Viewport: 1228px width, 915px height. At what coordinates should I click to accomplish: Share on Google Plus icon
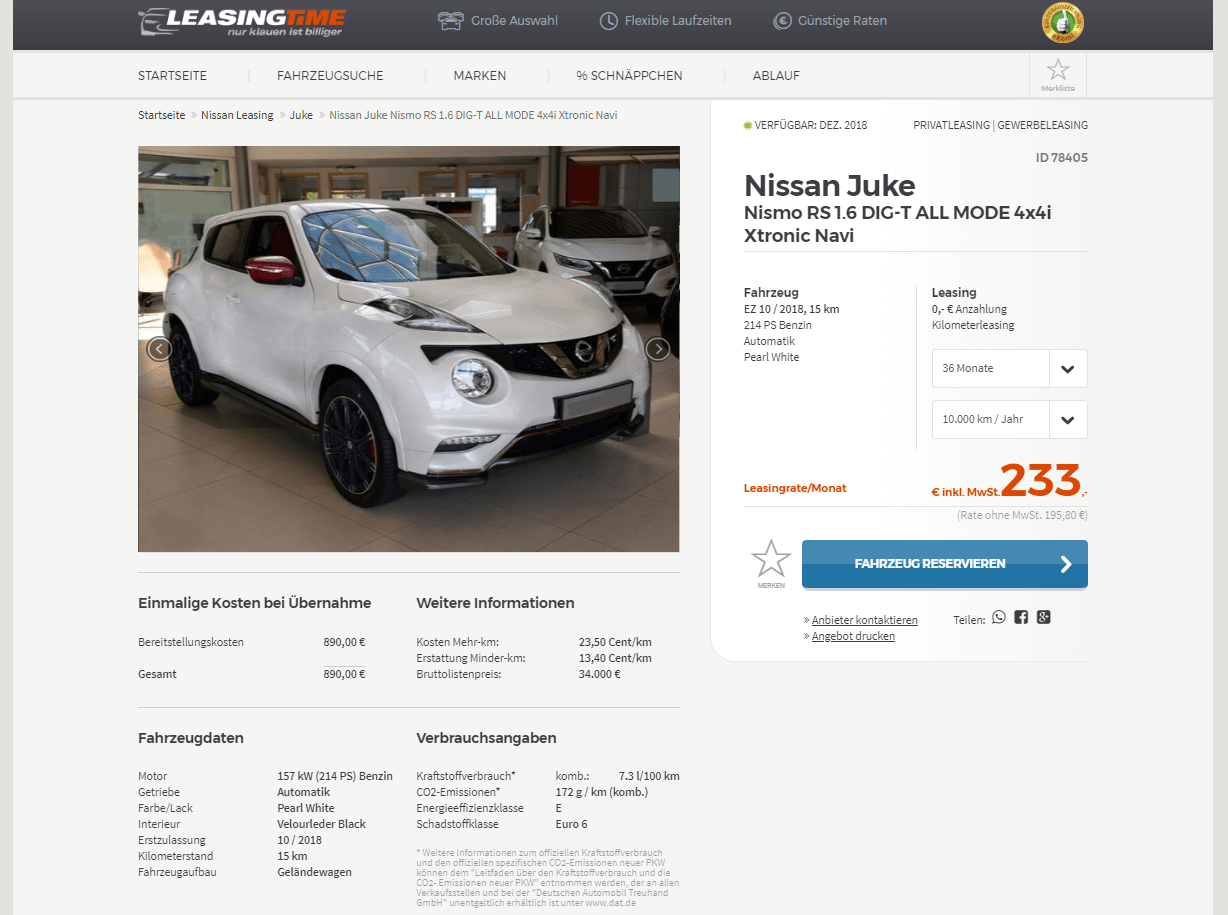pos(1044,617)
